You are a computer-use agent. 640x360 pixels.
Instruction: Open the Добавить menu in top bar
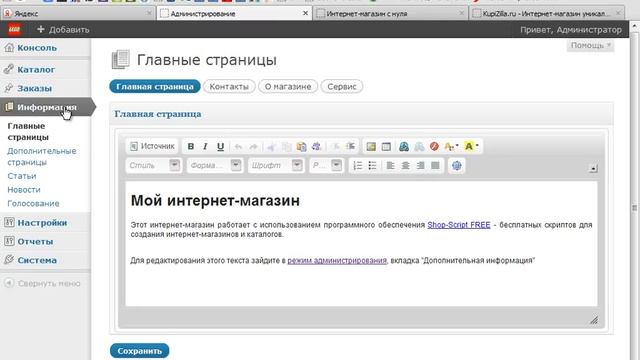pyautogui.click(x=63, y=29)
